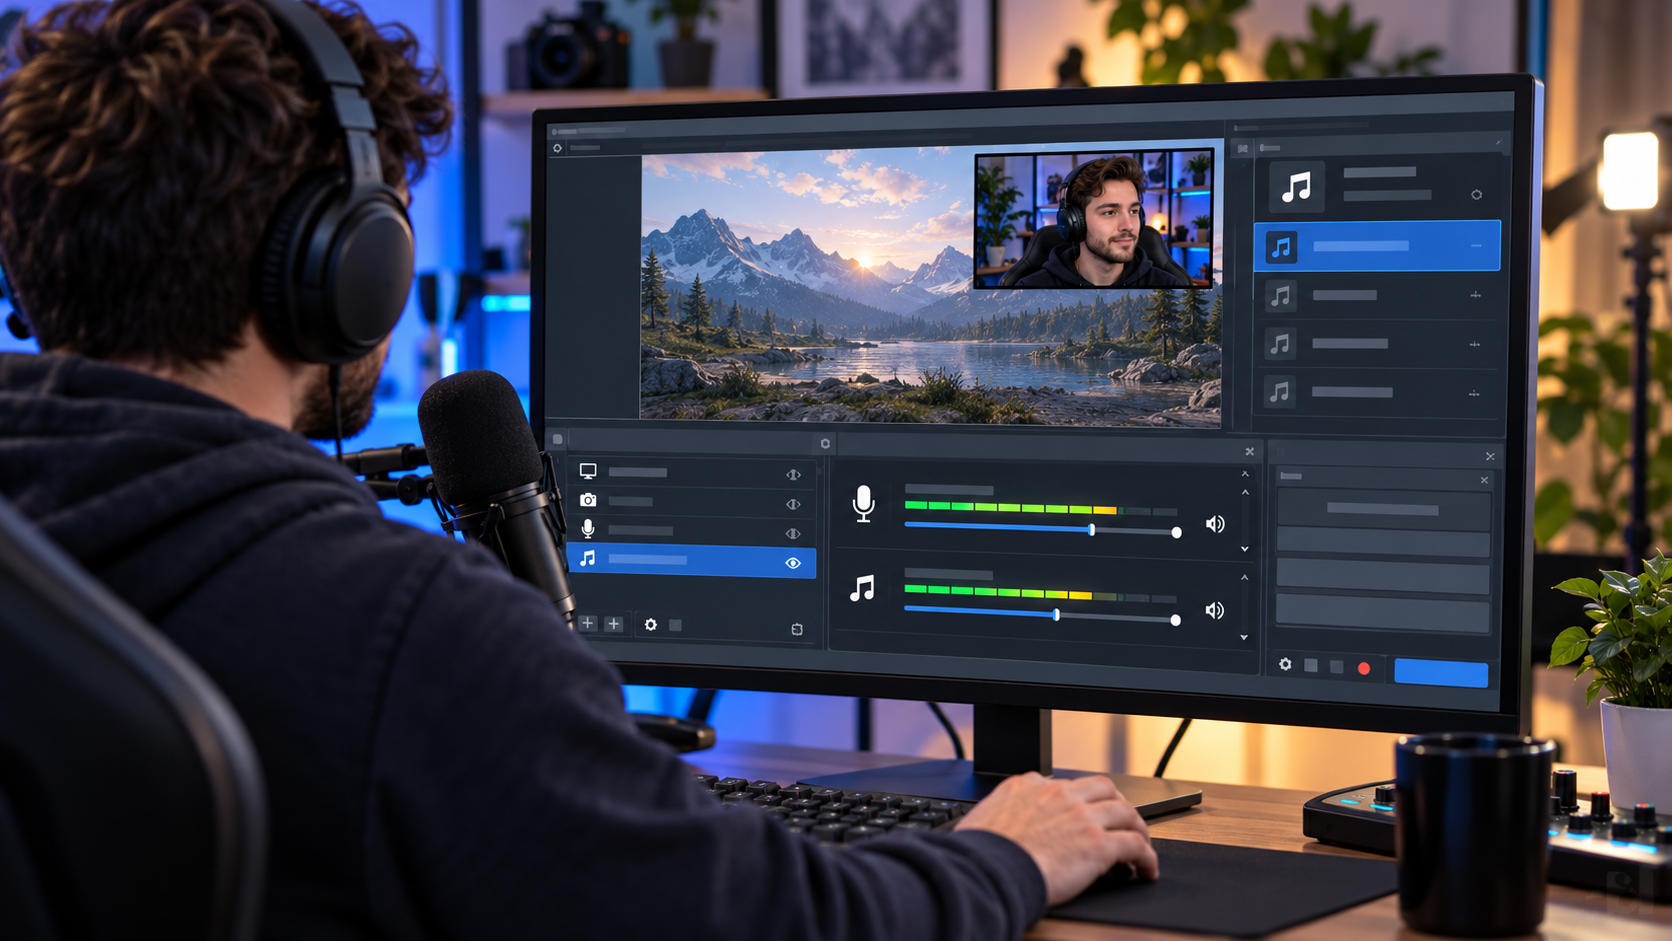Toggle visibility eye of monitor source
Image resolution: width=1672 pixels, height=941 pixels.
click(793, 474)
